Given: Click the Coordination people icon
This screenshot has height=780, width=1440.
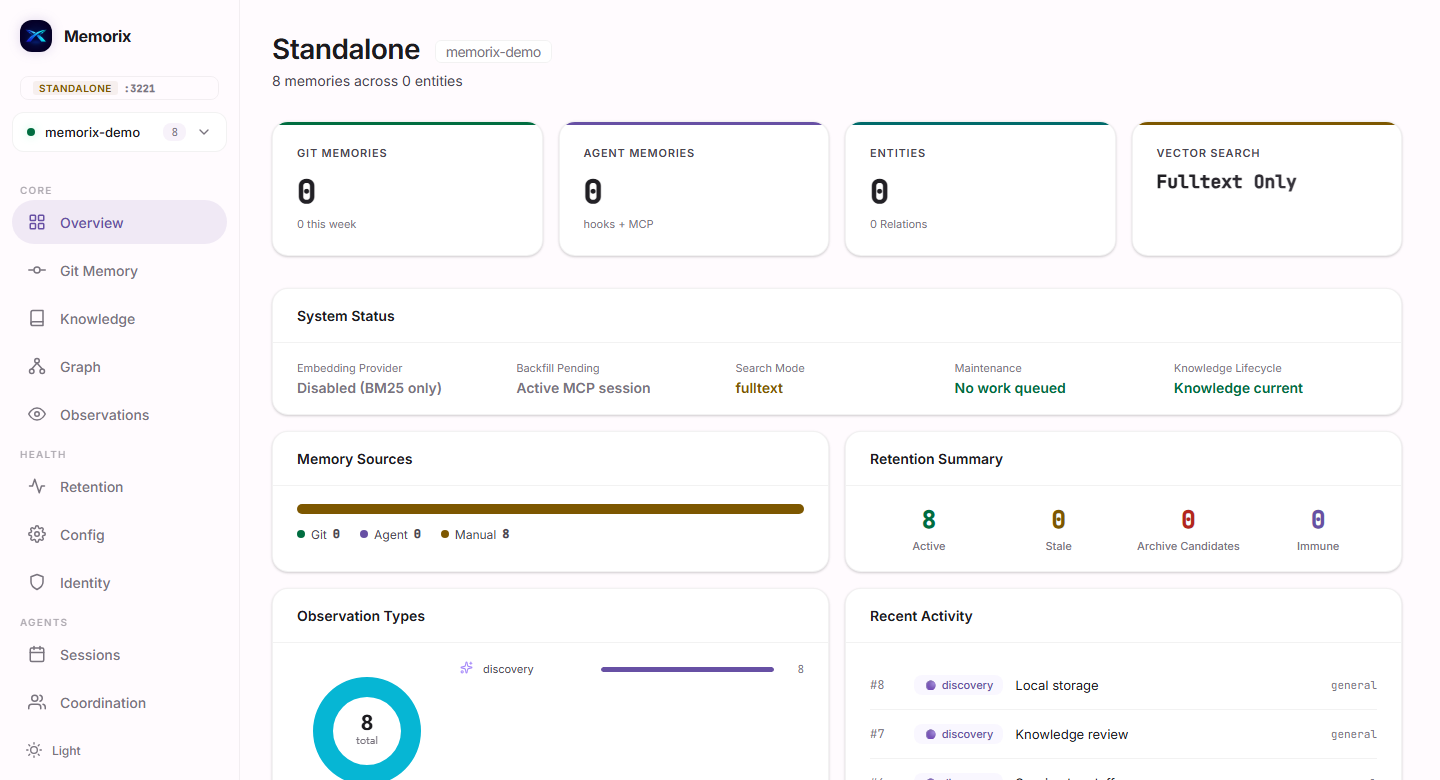Looking at the screenshot, I should pyautogui.click(x=37, y=702).
